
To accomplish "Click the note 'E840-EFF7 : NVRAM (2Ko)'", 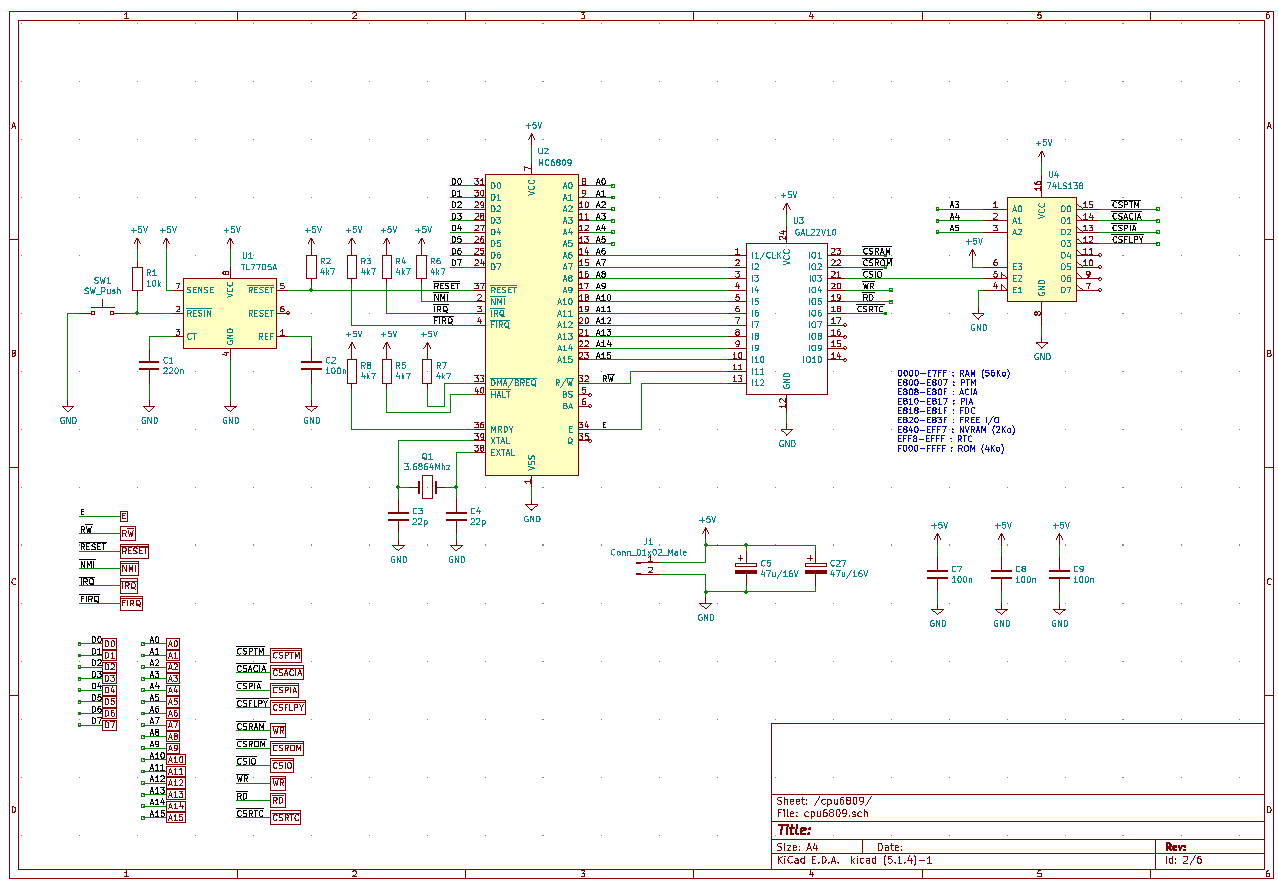I will [956, 430].
